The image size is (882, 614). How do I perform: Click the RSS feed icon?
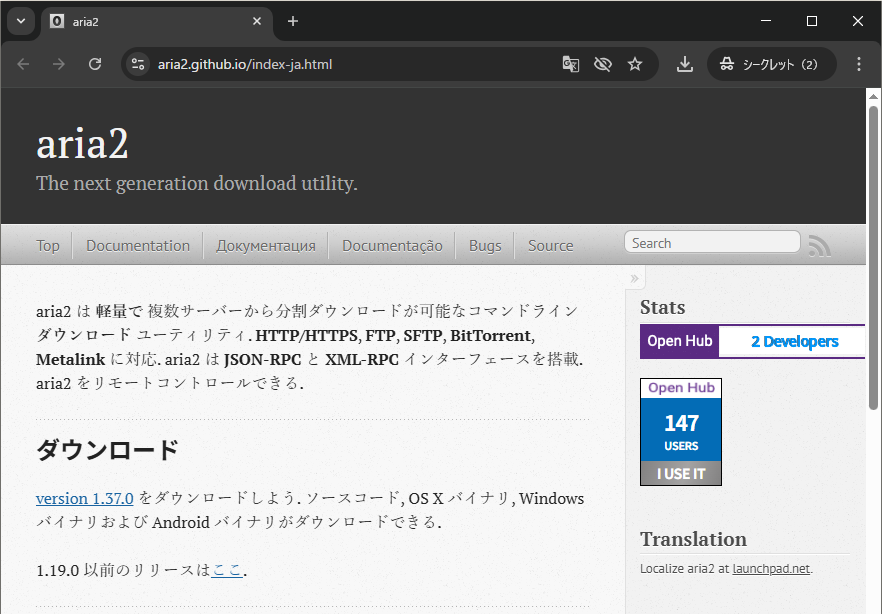819,246
